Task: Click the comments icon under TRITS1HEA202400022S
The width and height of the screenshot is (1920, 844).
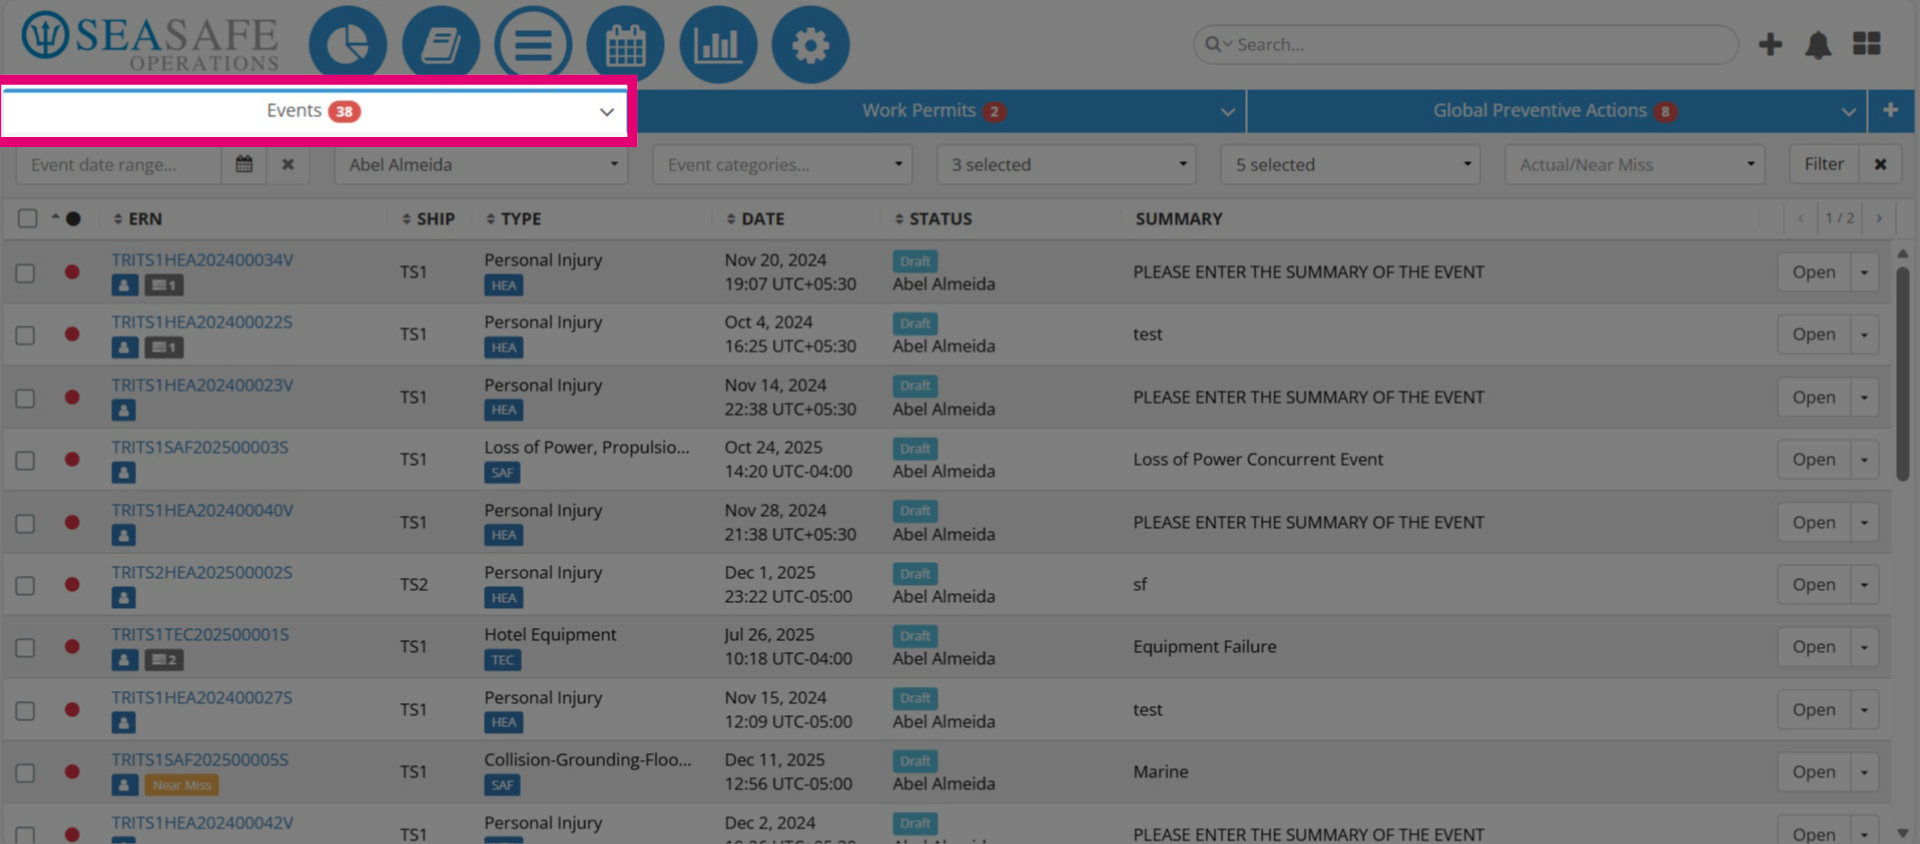Action: click(164, 348)
